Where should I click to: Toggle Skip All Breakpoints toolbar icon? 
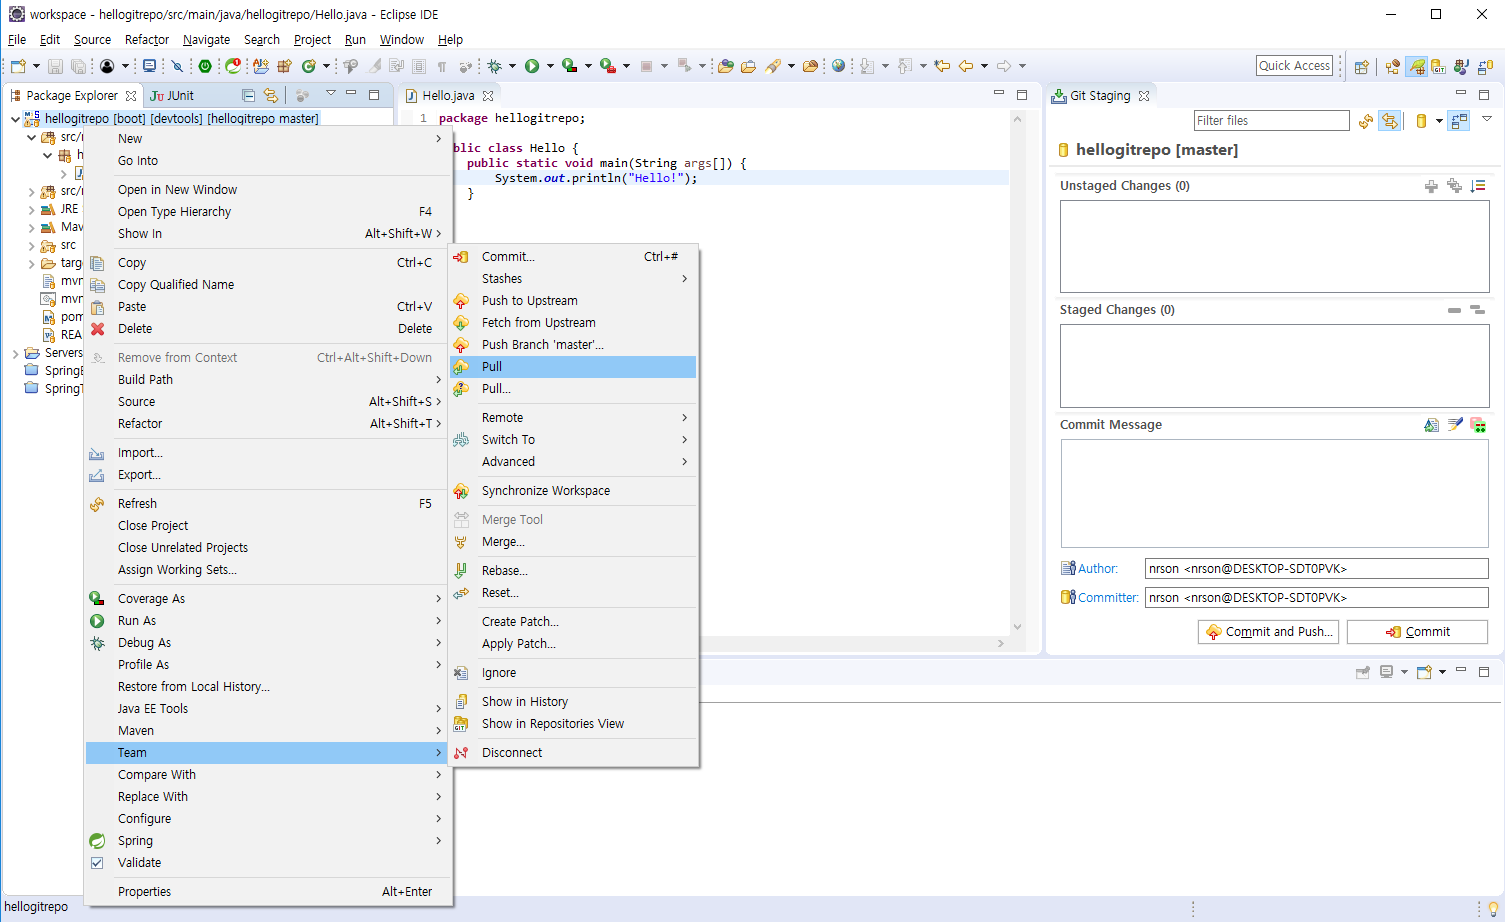tap(176, 66)
